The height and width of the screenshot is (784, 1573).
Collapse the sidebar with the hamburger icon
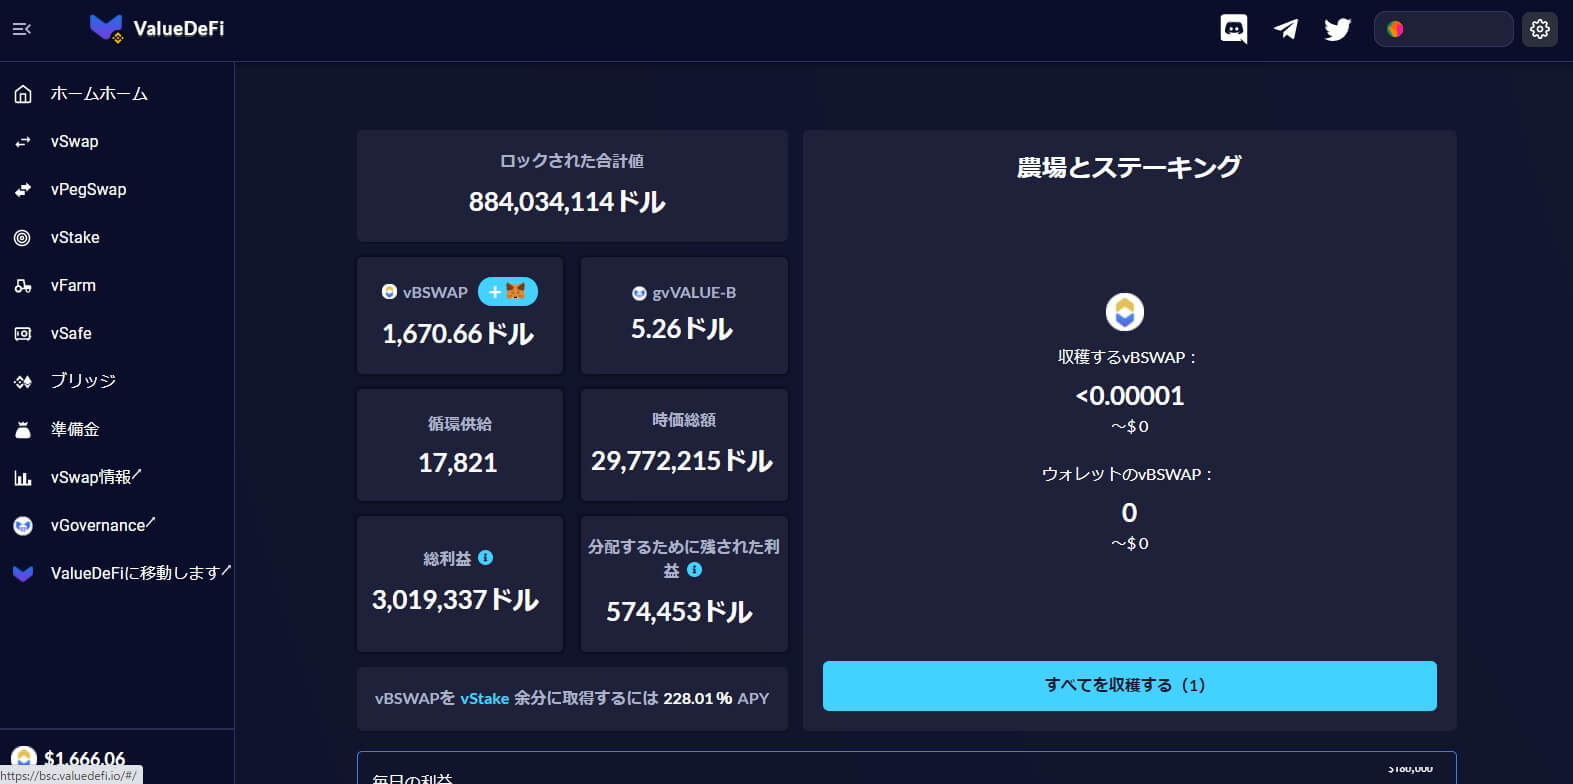point(22,29)
